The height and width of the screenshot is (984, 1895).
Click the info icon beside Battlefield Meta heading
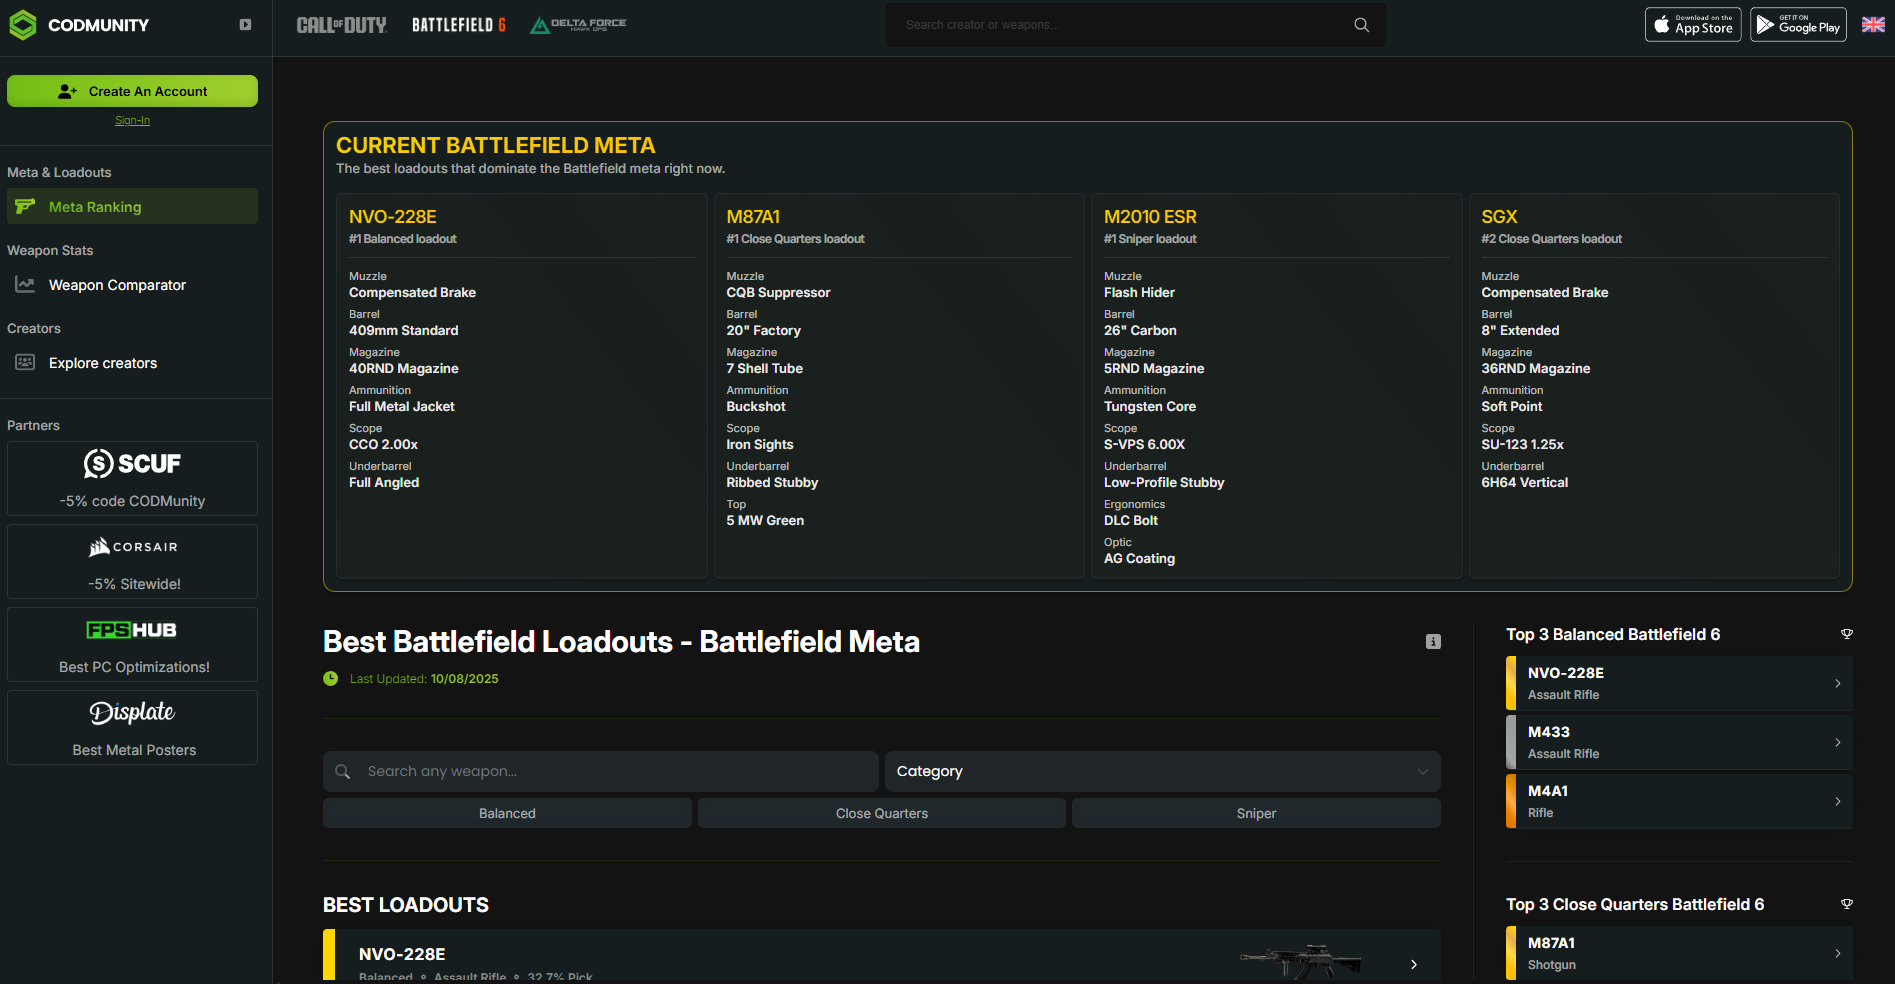1433,642
